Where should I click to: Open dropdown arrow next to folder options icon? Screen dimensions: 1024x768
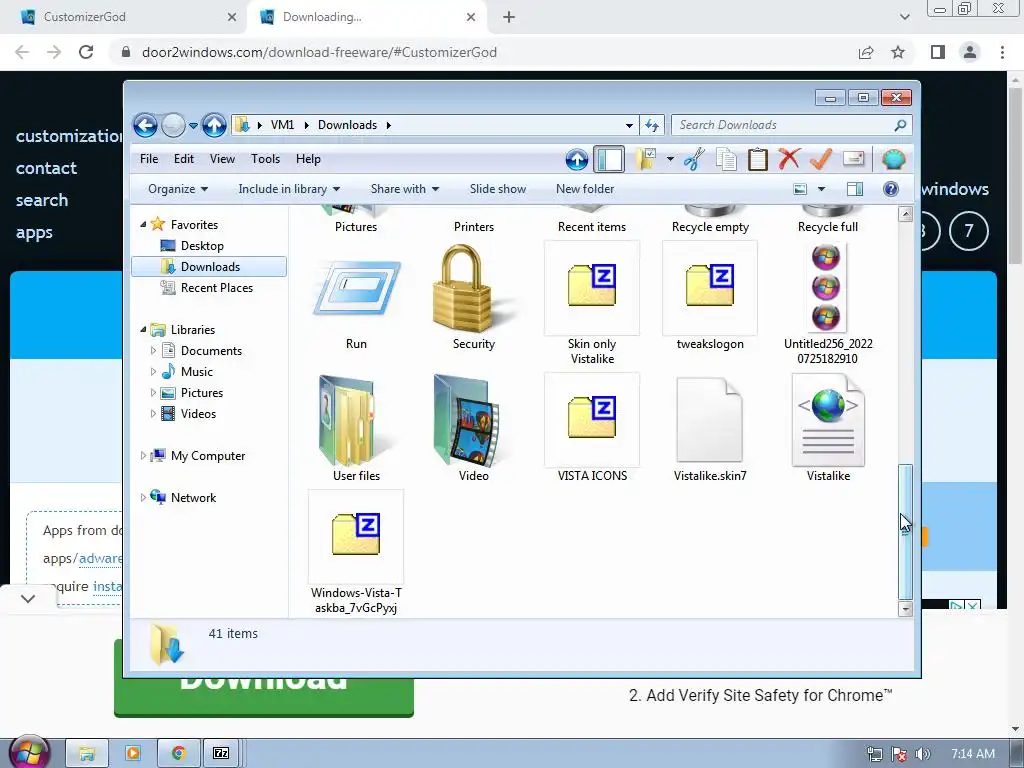670,159
